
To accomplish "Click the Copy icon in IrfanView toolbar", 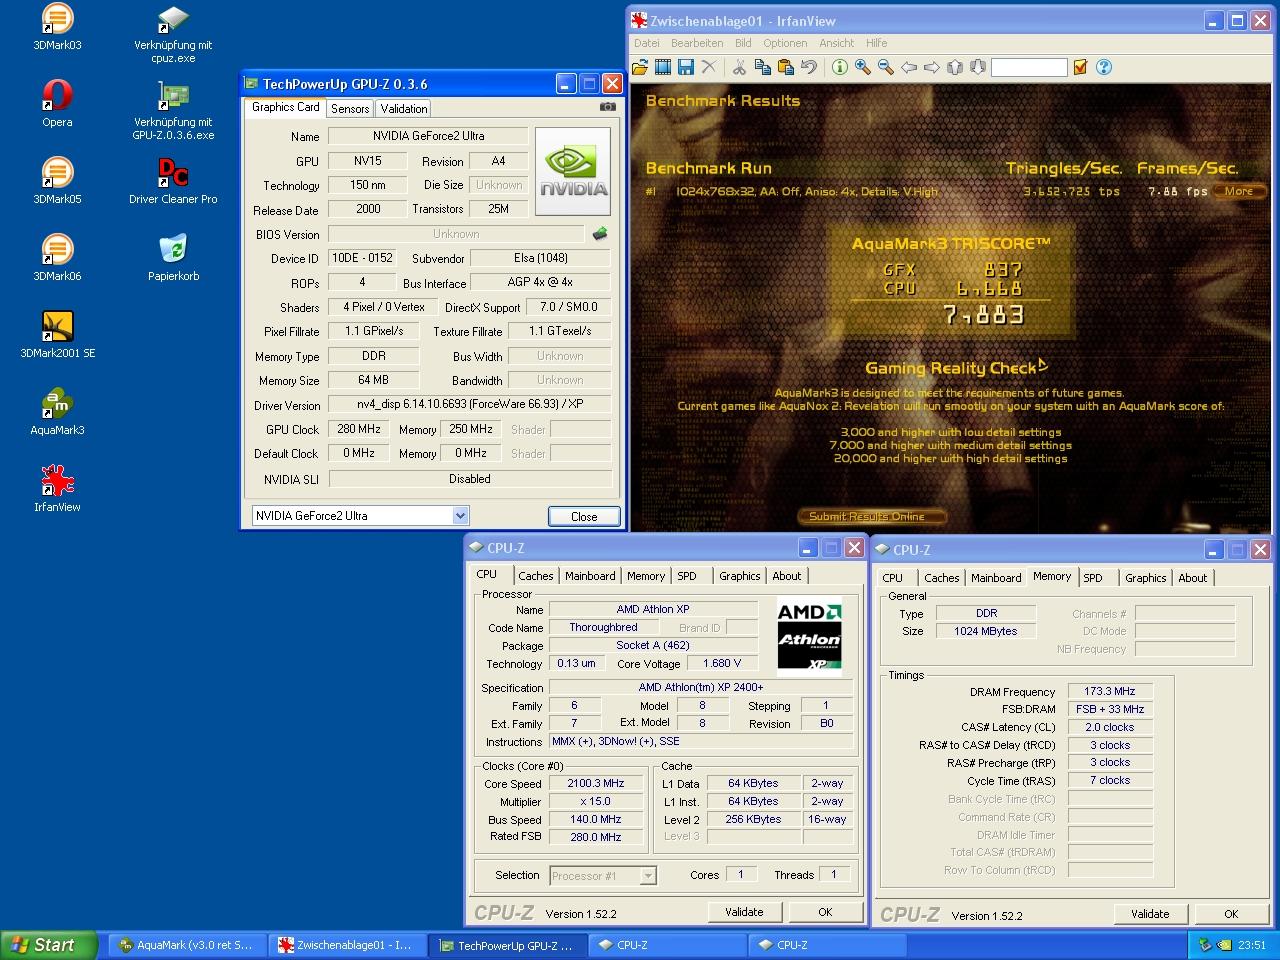I will coord(762,67).
